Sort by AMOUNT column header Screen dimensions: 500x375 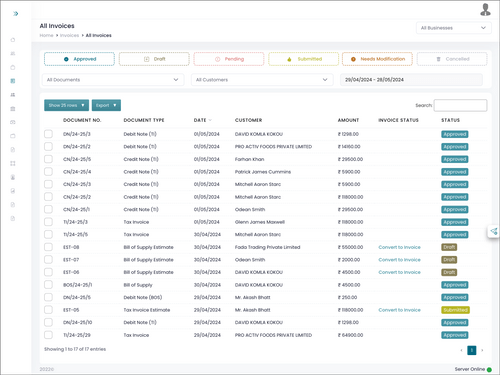click(348, 120)
